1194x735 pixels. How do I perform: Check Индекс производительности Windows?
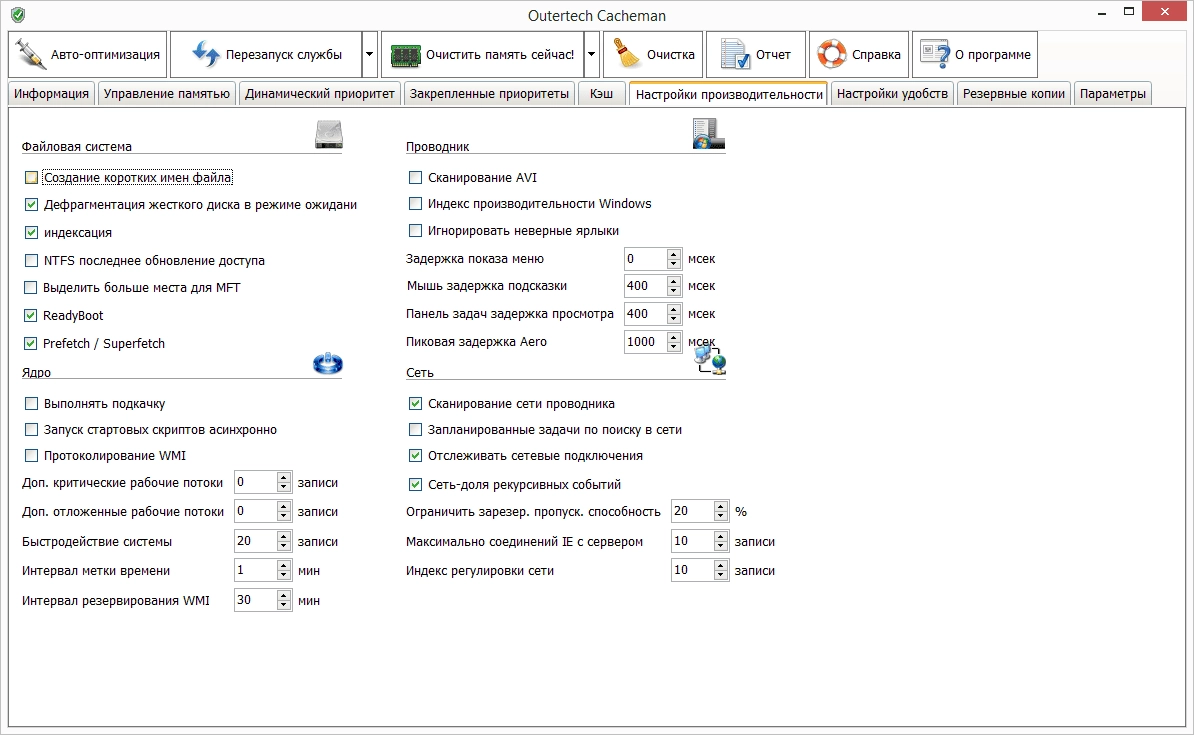pyautogui.click(x=415, y=203)
